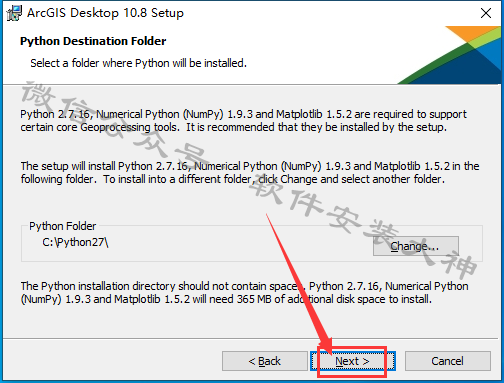Open the Change... folder dialog
The width and height of the screenshot is (504, 383).
[416, 246]
